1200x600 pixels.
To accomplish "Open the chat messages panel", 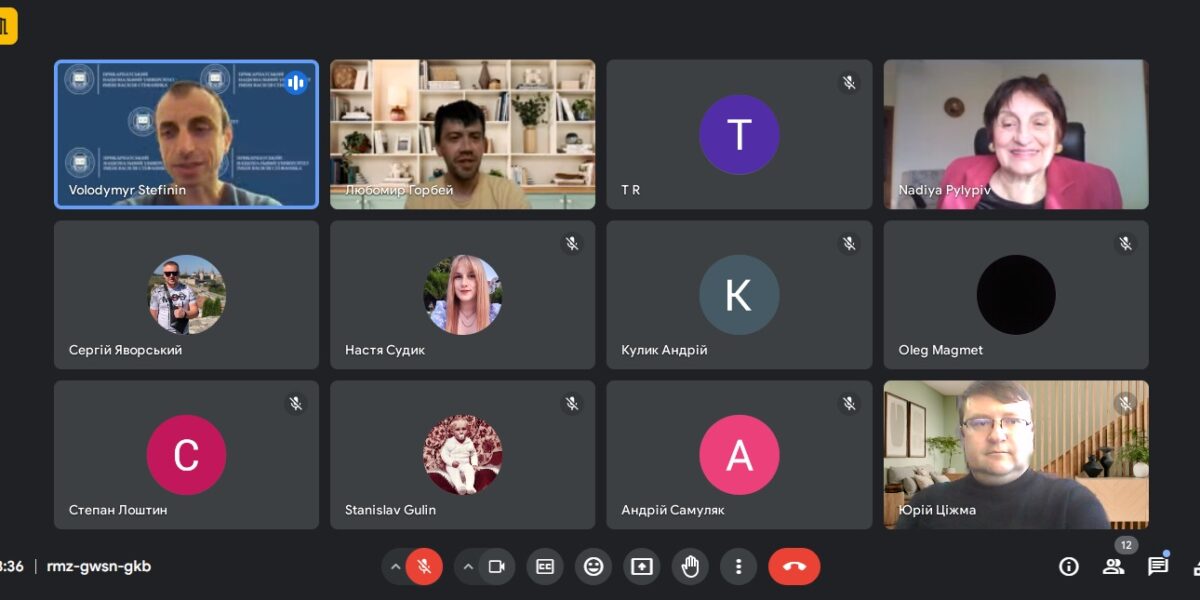I will point(1158,567).
